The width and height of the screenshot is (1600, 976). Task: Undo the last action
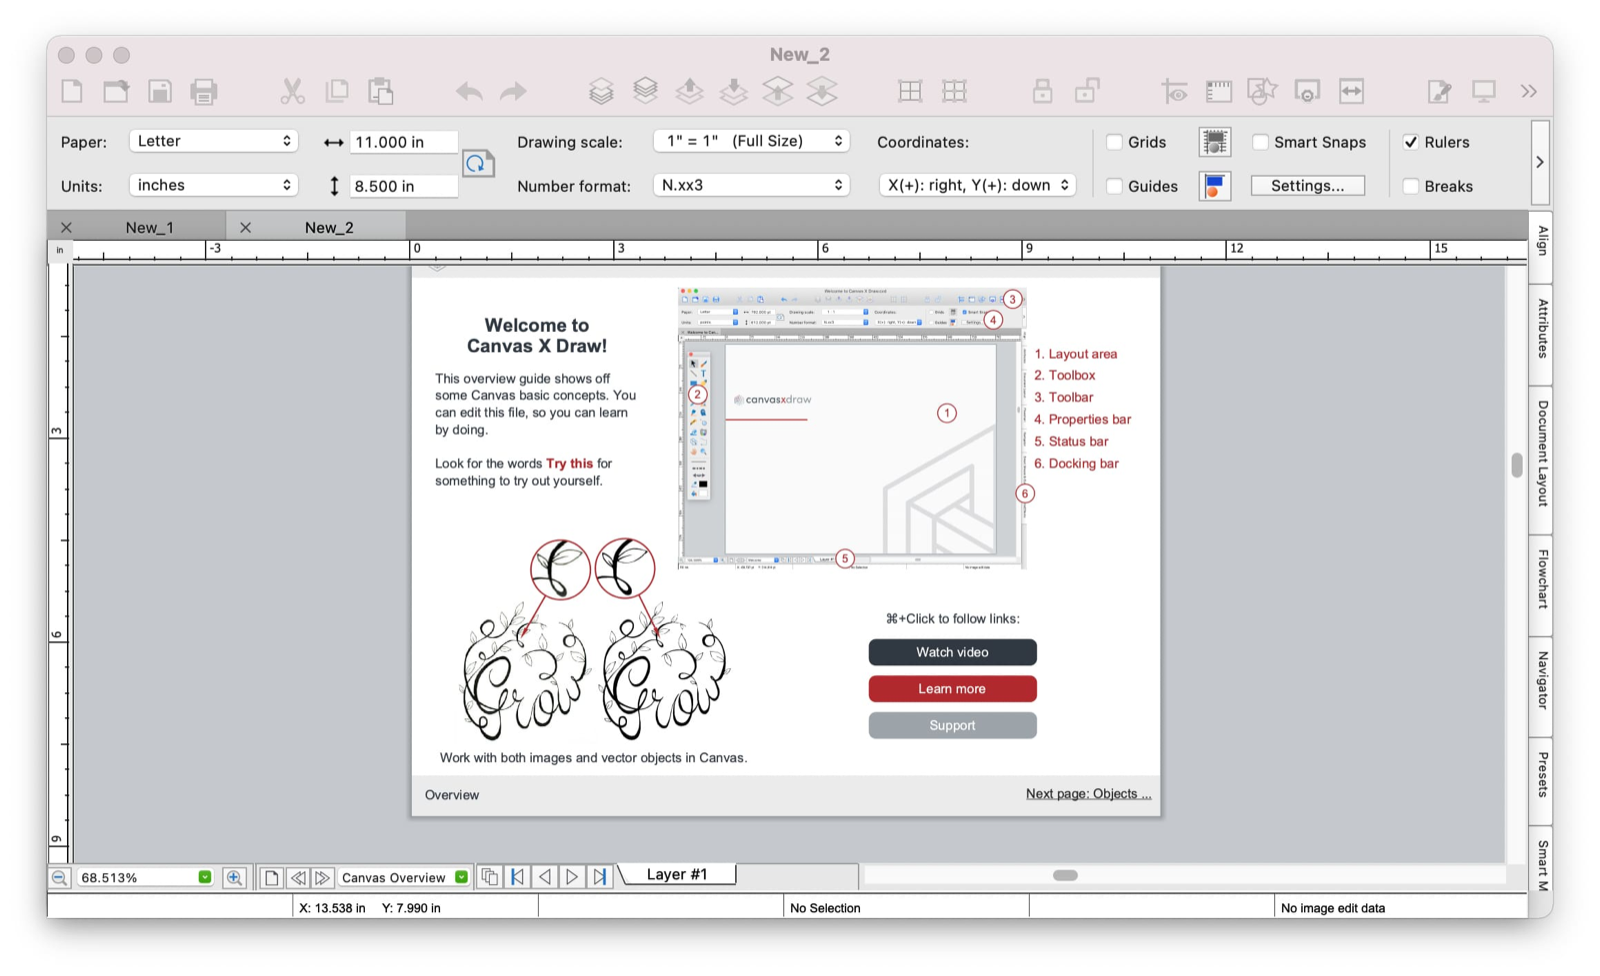tap(469, 92)
